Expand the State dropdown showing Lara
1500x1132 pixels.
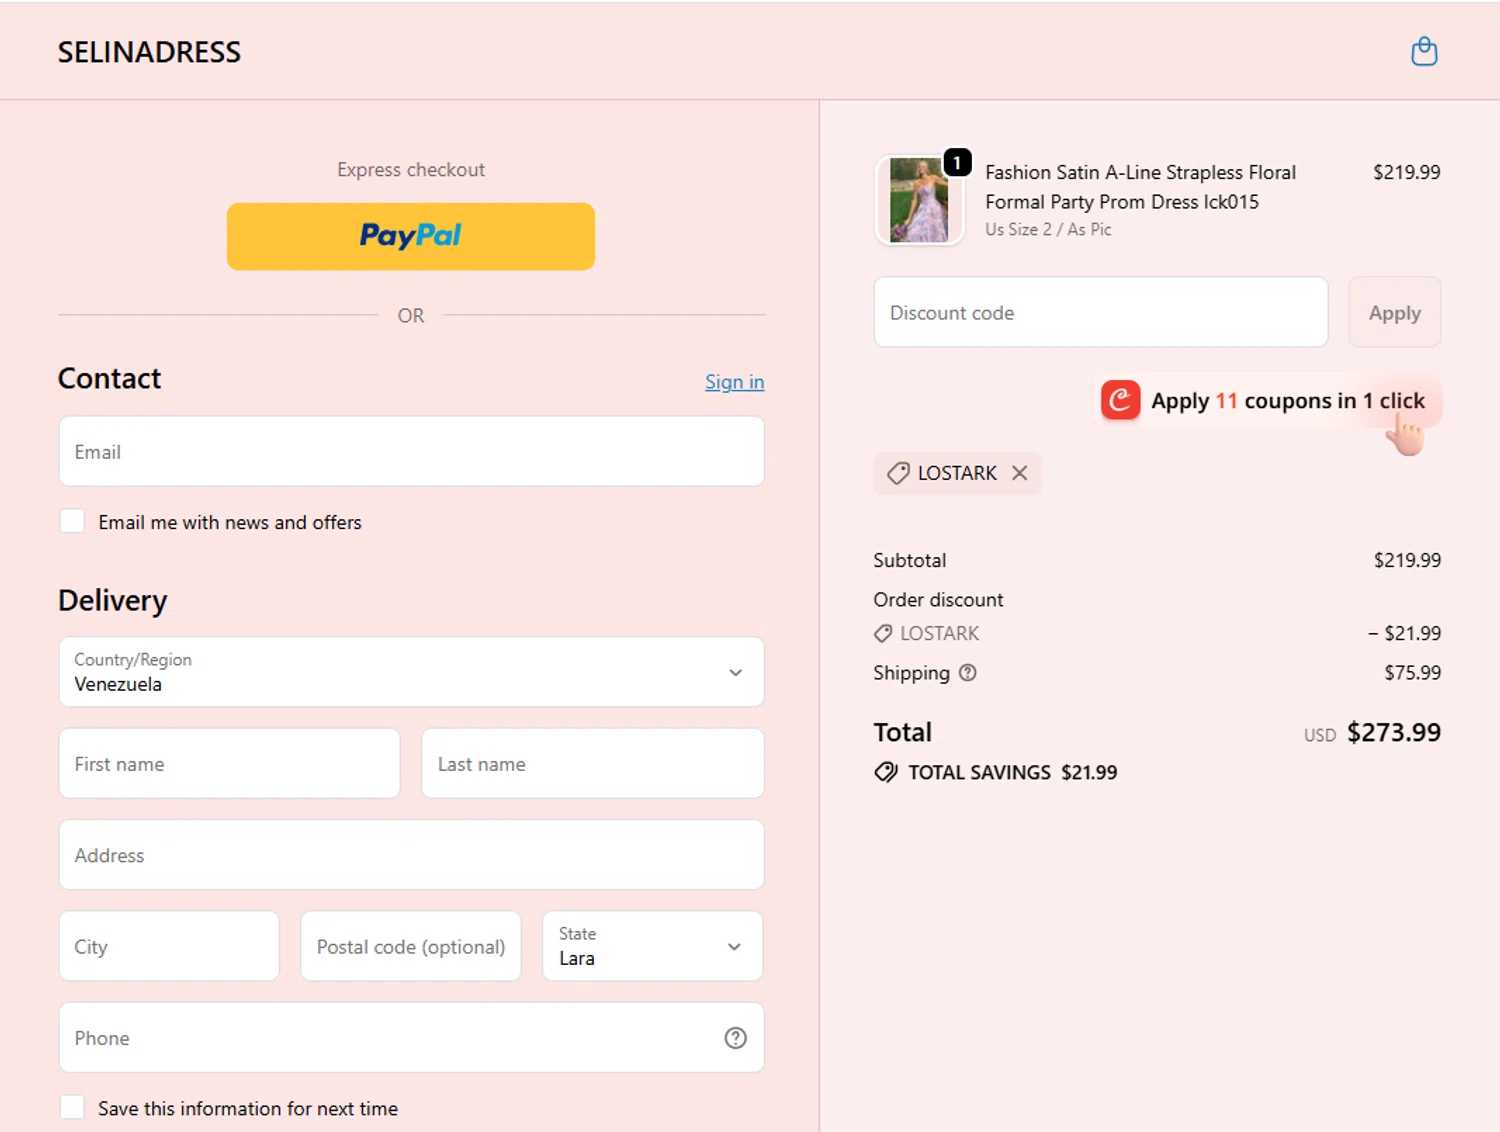pyautogui.click(x=652, y=946)
